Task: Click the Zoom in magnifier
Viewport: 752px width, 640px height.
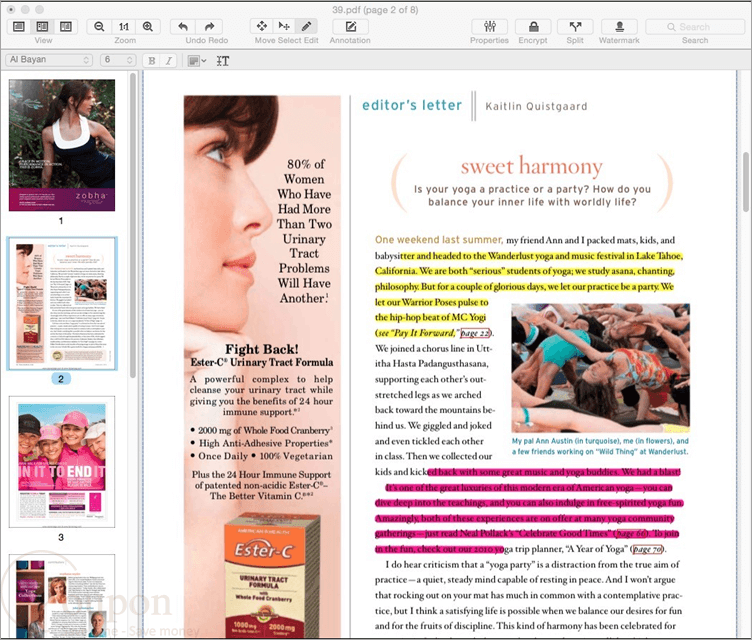Action: coord(148,26)
